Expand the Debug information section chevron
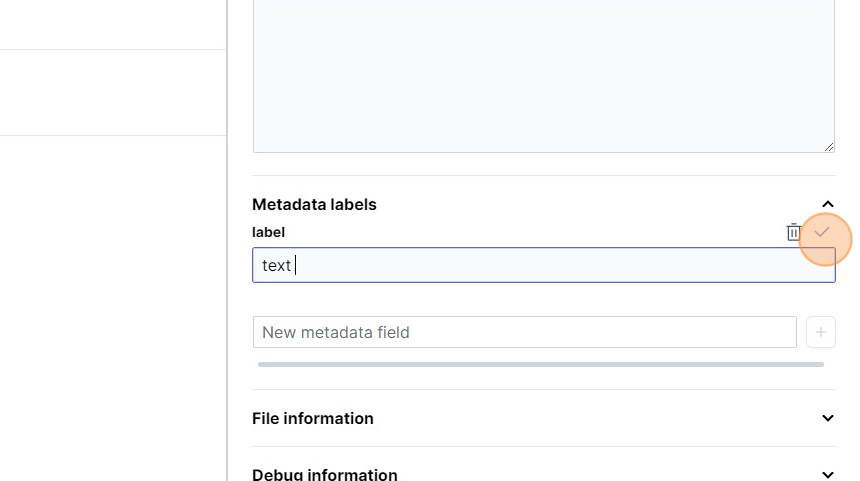This screenshot has width=860, height=481. click(x=827, y=475)
